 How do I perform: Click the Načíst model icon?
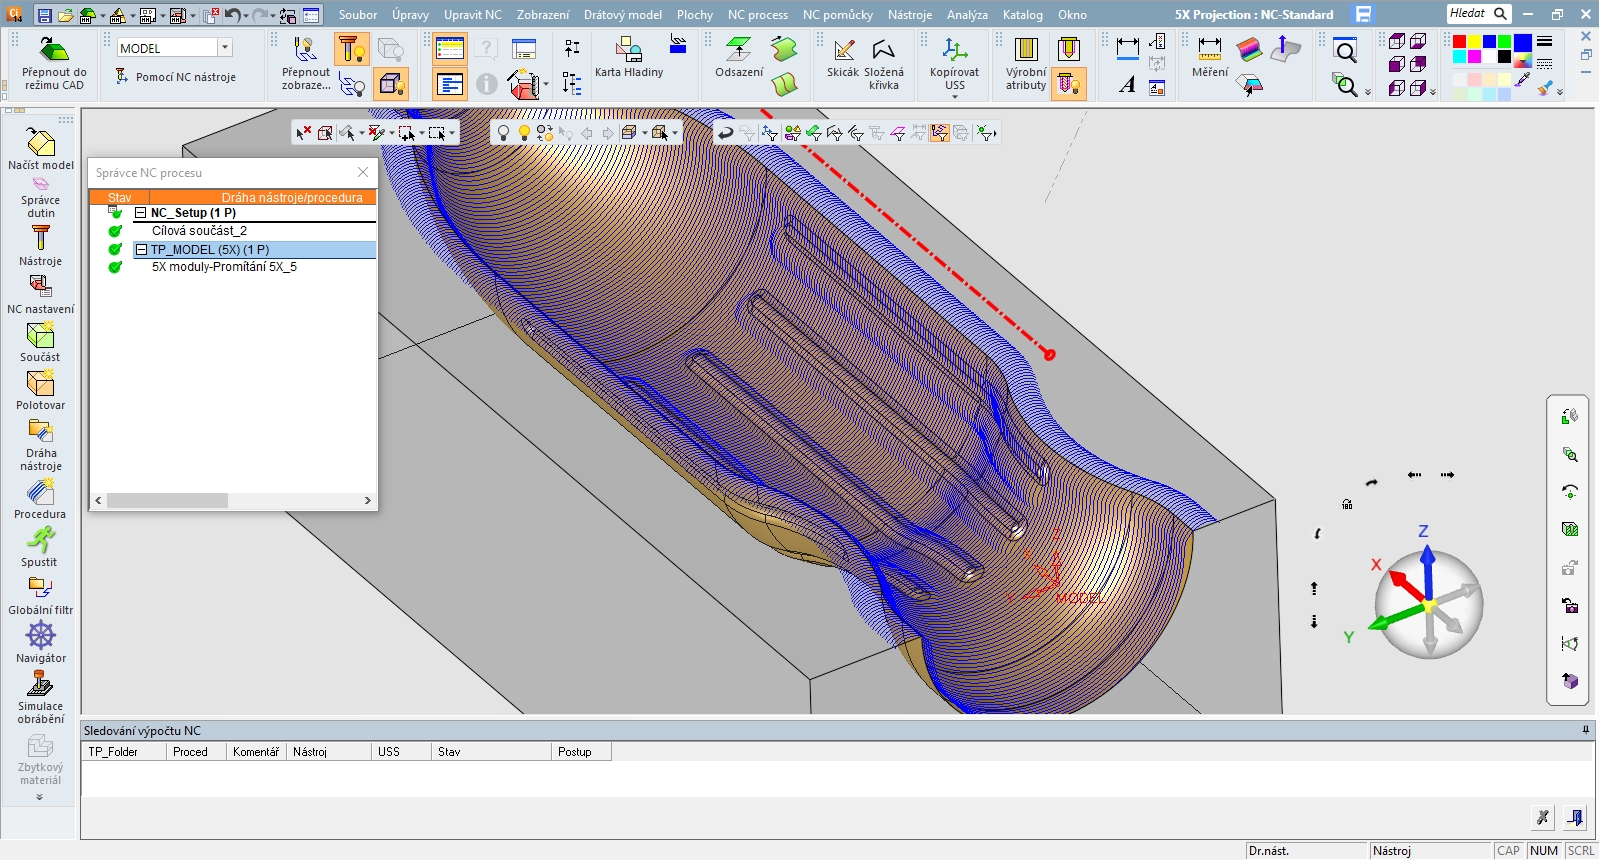point(40,144)
